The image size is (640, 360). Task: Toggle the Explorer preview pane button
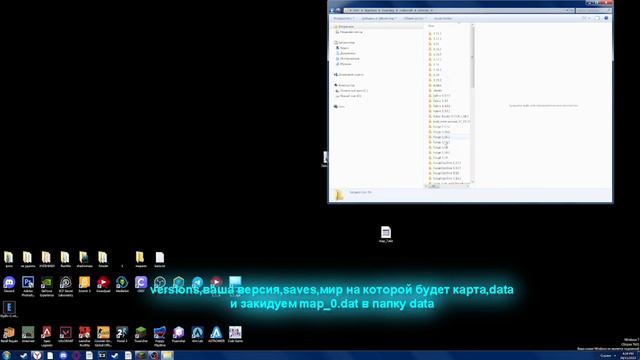[598, 18]
